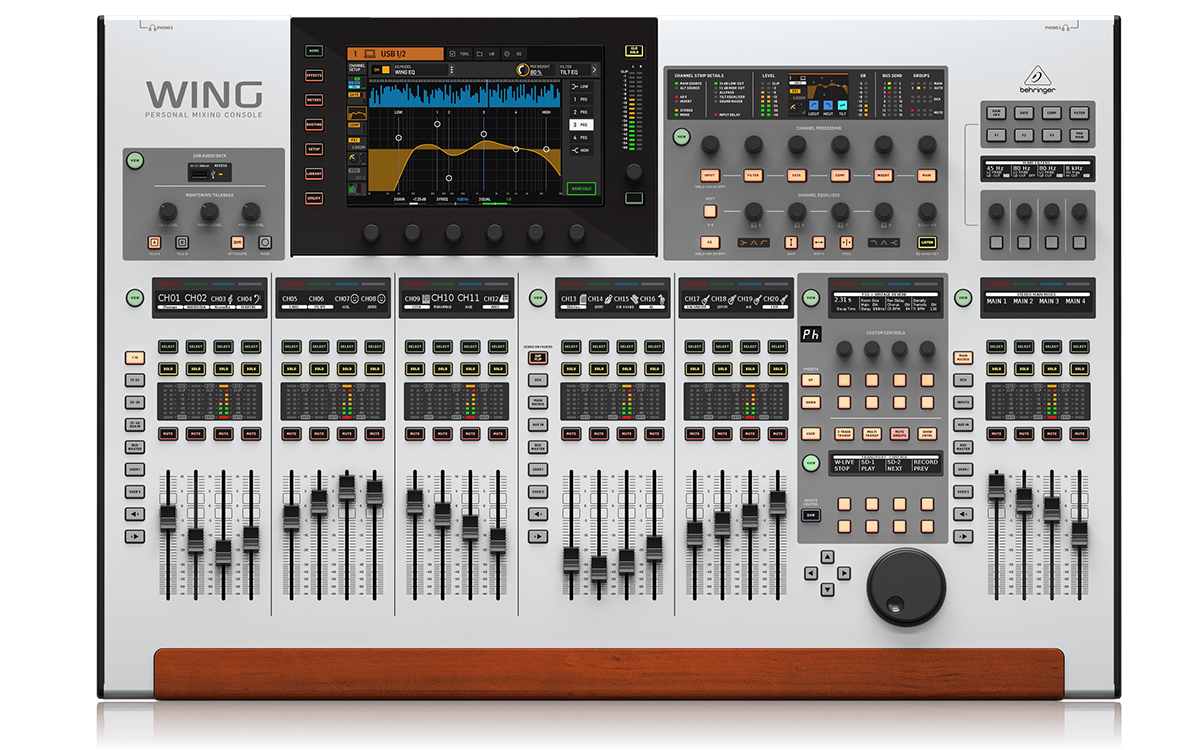
Task: Open the SETUP screen
Action: [x=314, y=149]
